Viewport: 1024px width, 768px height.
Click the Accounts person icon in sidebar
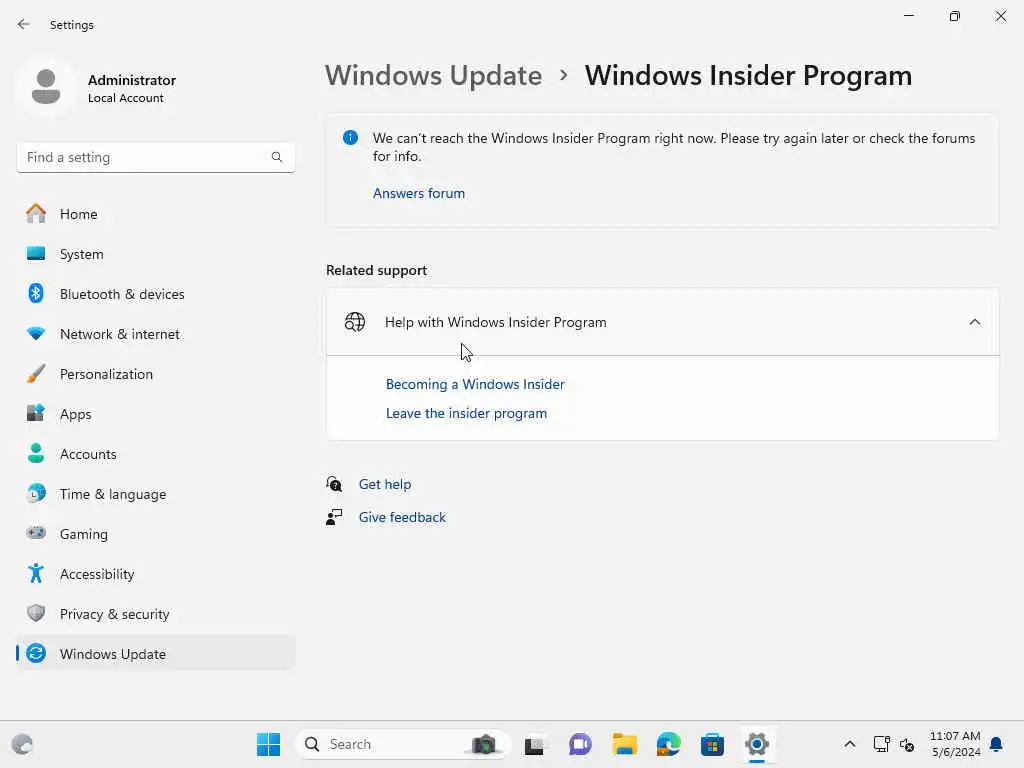36,453
